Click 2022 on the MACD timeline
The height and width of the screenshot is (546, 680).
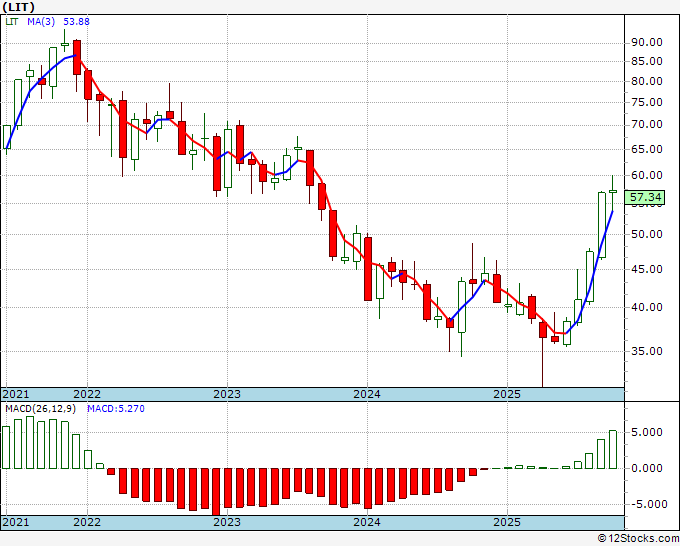87,522
